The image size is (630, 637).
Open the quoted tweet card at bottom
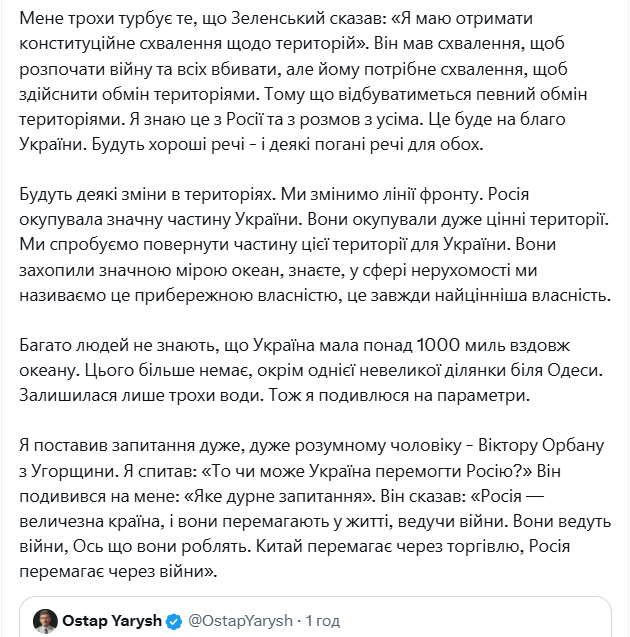click(x=315, y=617)
